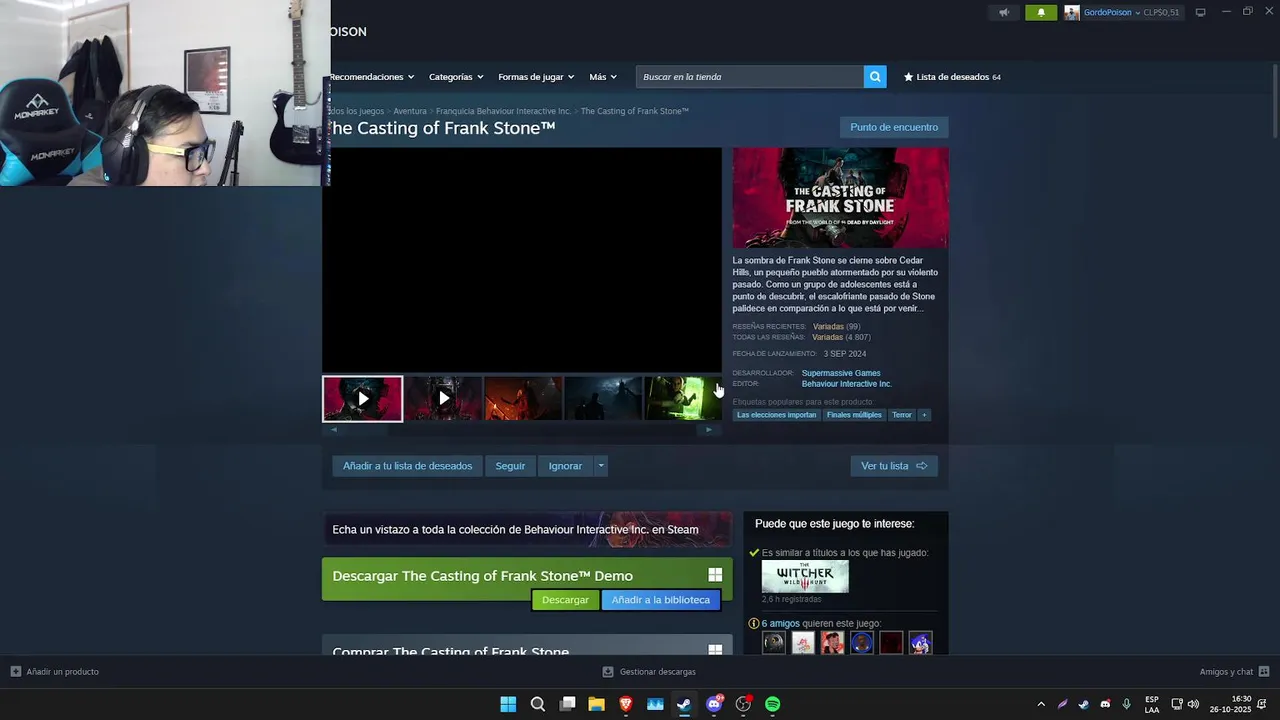Viewport: 1280px width, 720px height.
Task: Open the Recomendaciones dropdown menu
Action: 371,77
